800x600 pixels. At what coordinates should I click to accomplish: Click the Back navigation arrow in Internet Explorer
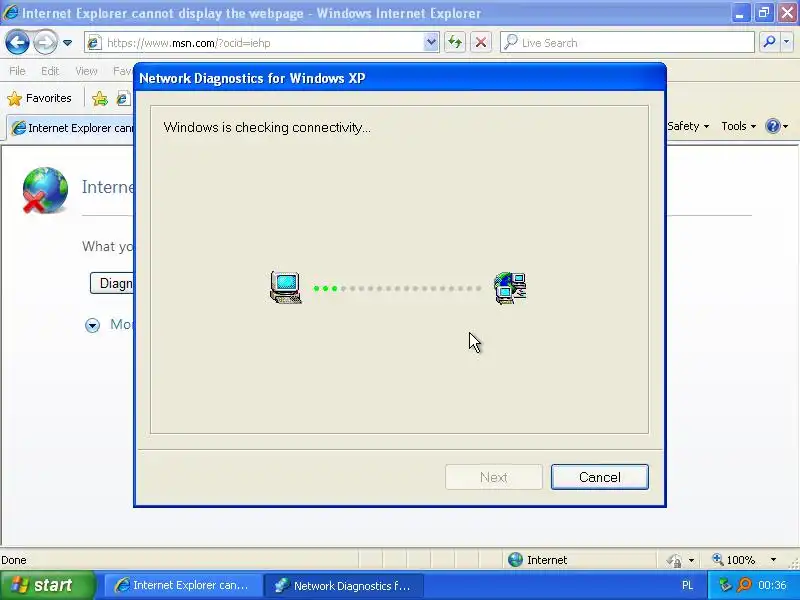tap(17, 42)
